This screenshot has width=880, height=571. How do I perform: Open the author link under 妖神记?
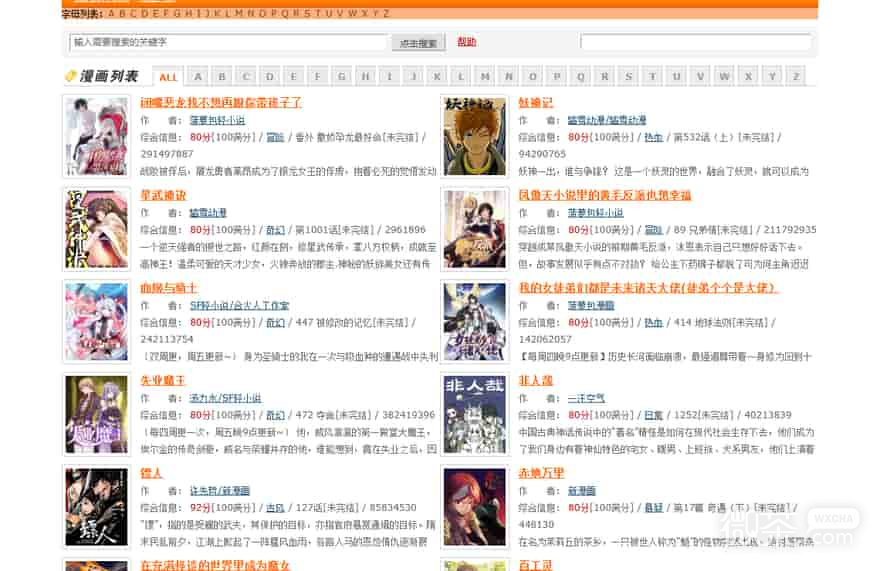pos(607,121)
